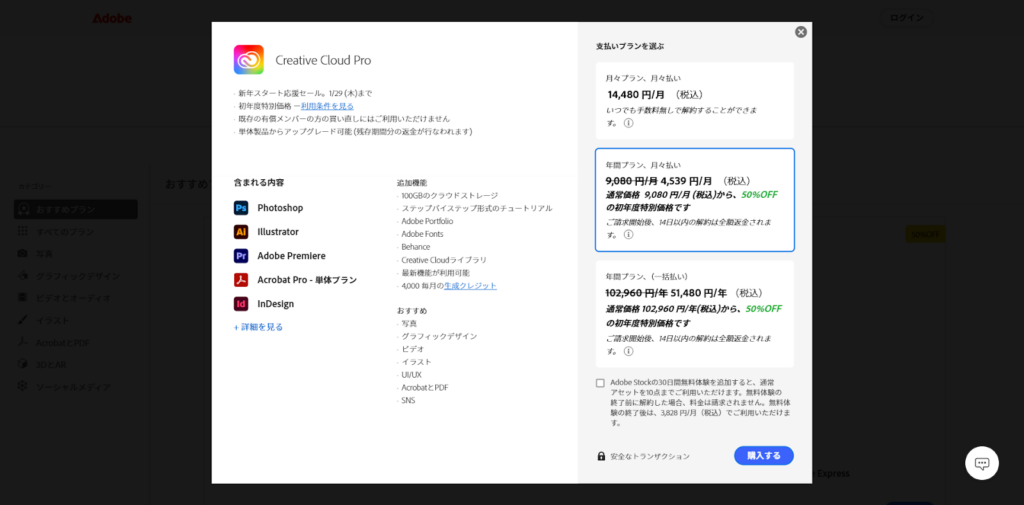Open the chat support bubble
1024x505 pixels.
pos(982,463)
